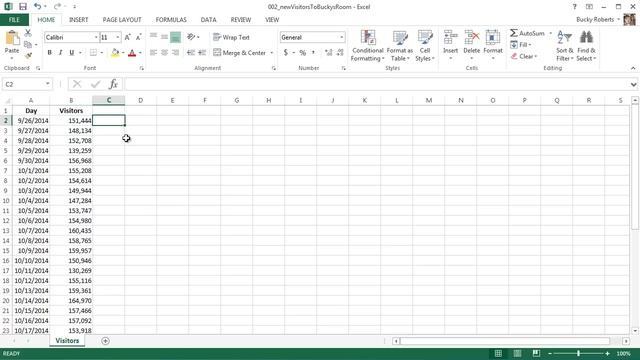Open Cell Styles gallery

[x=425, y=46]
